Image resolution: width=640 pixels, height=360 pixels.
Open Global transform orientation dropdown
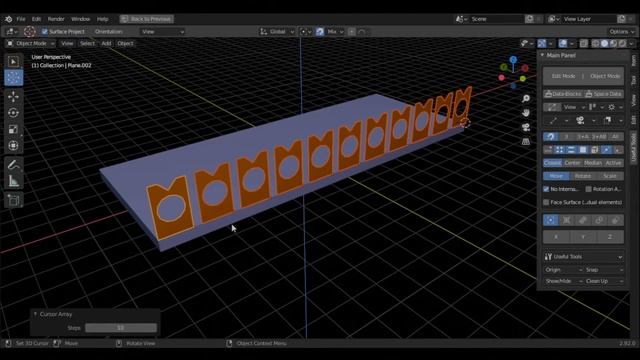click(x=277, y=31)
